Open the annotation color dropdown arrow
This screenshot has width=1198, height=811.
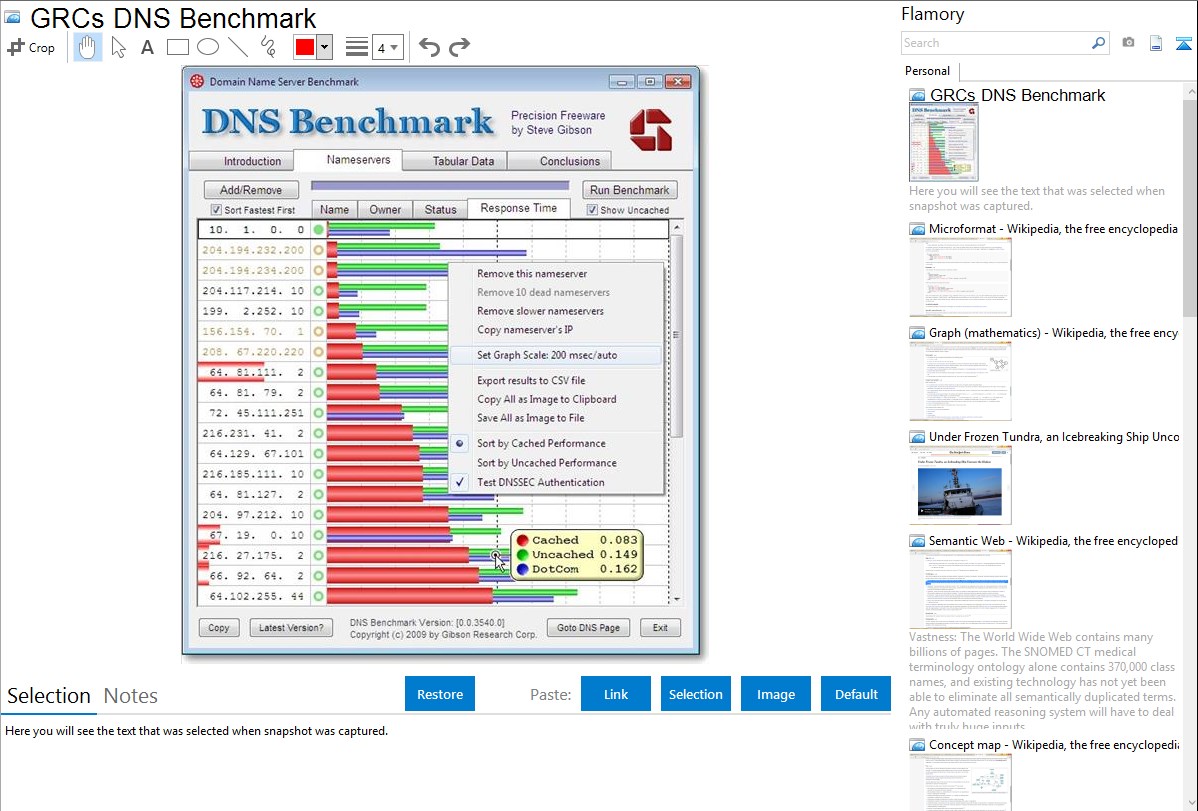[x=325, y=47]
